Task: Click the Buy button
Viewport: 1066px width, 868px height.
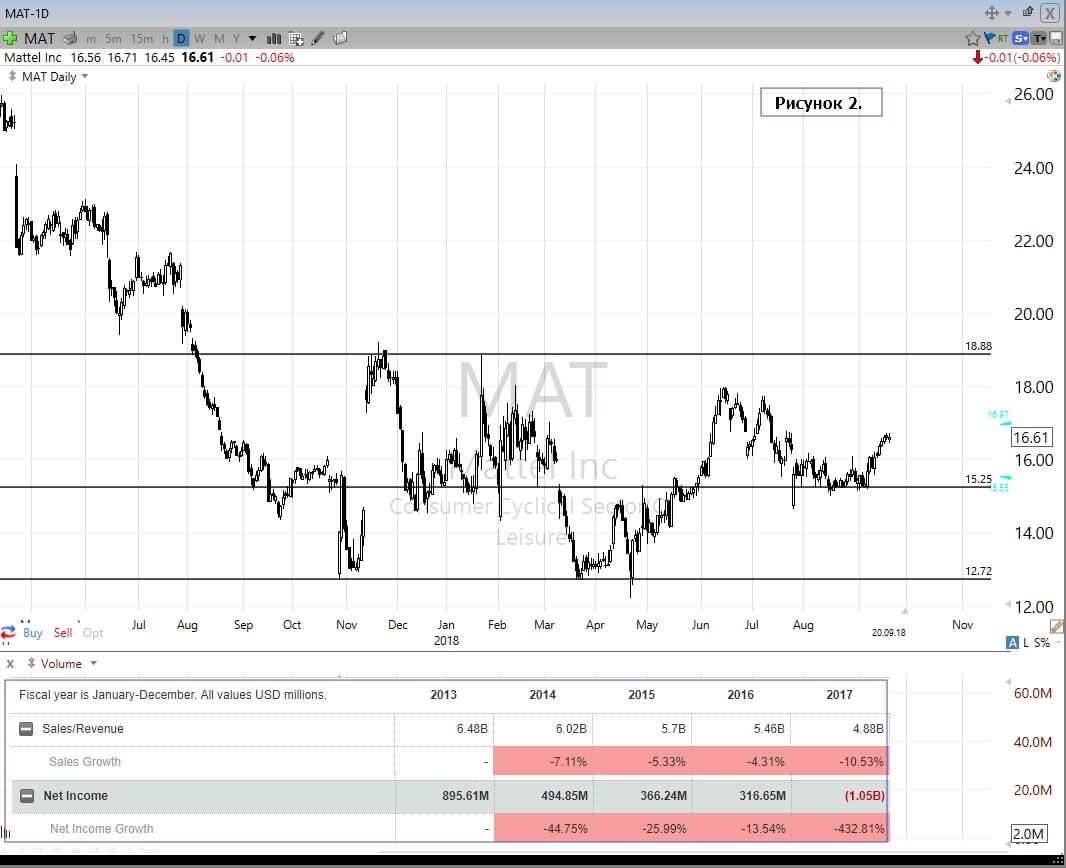Action: (33, 633)
